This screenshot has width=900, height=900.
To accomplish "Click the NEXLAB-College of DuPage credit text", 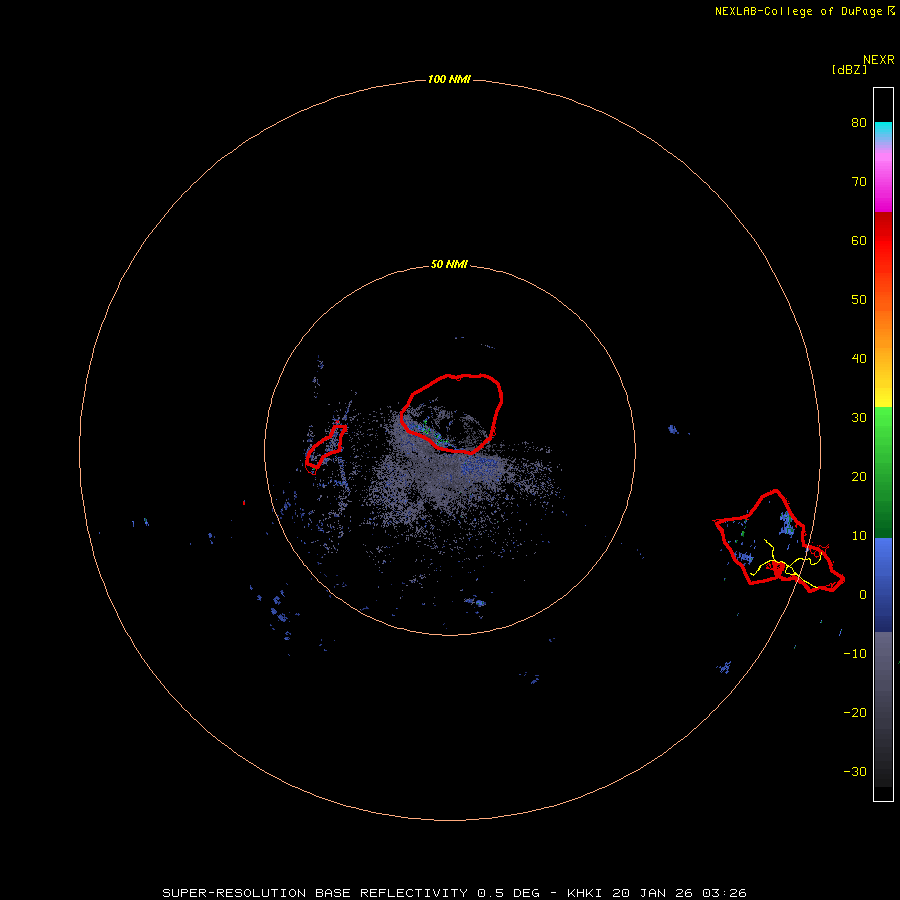I will click(x=798, y=11).
